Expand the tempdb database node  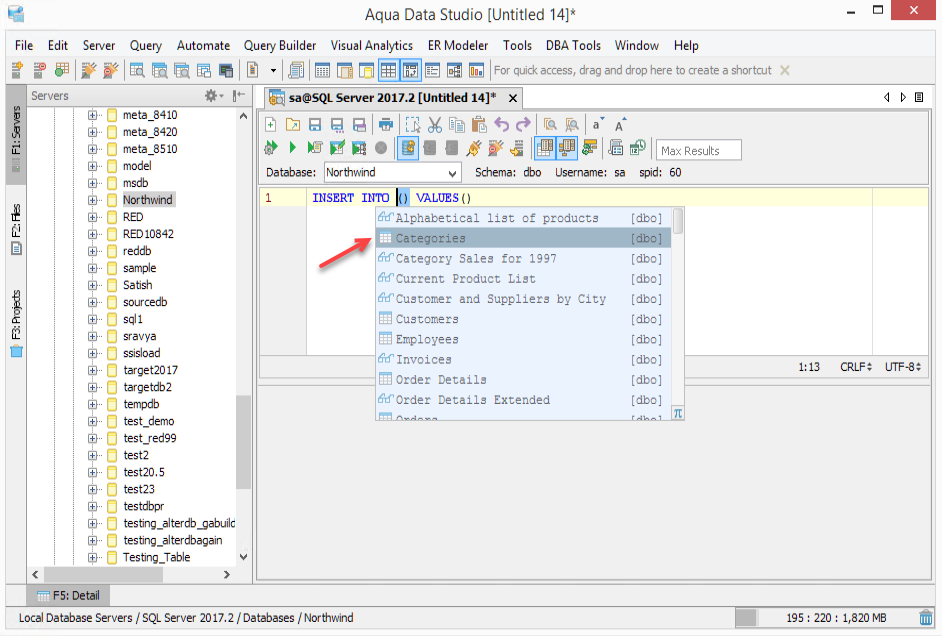click(x=92, y=404)
